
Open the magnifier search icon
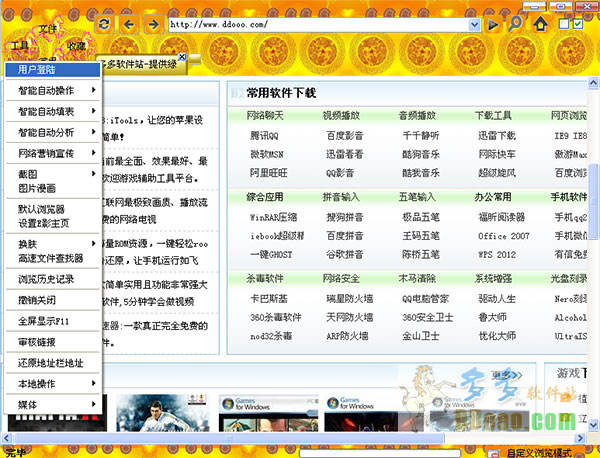(515, 24)
